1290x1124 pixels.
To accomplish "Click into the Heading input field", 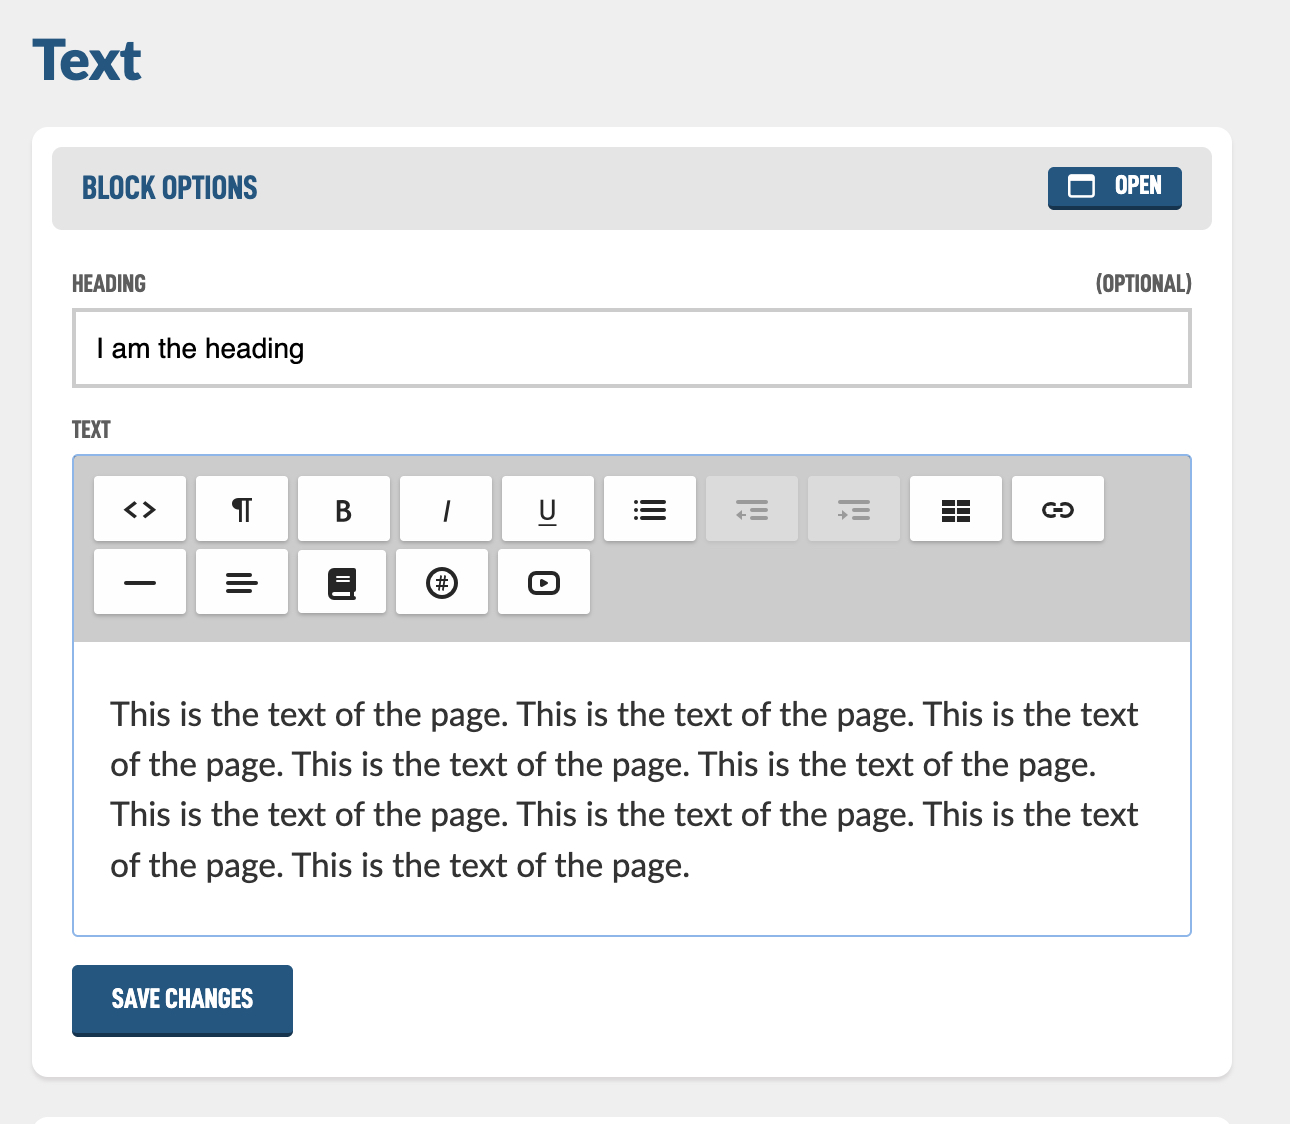I will (x=632, y=348).
